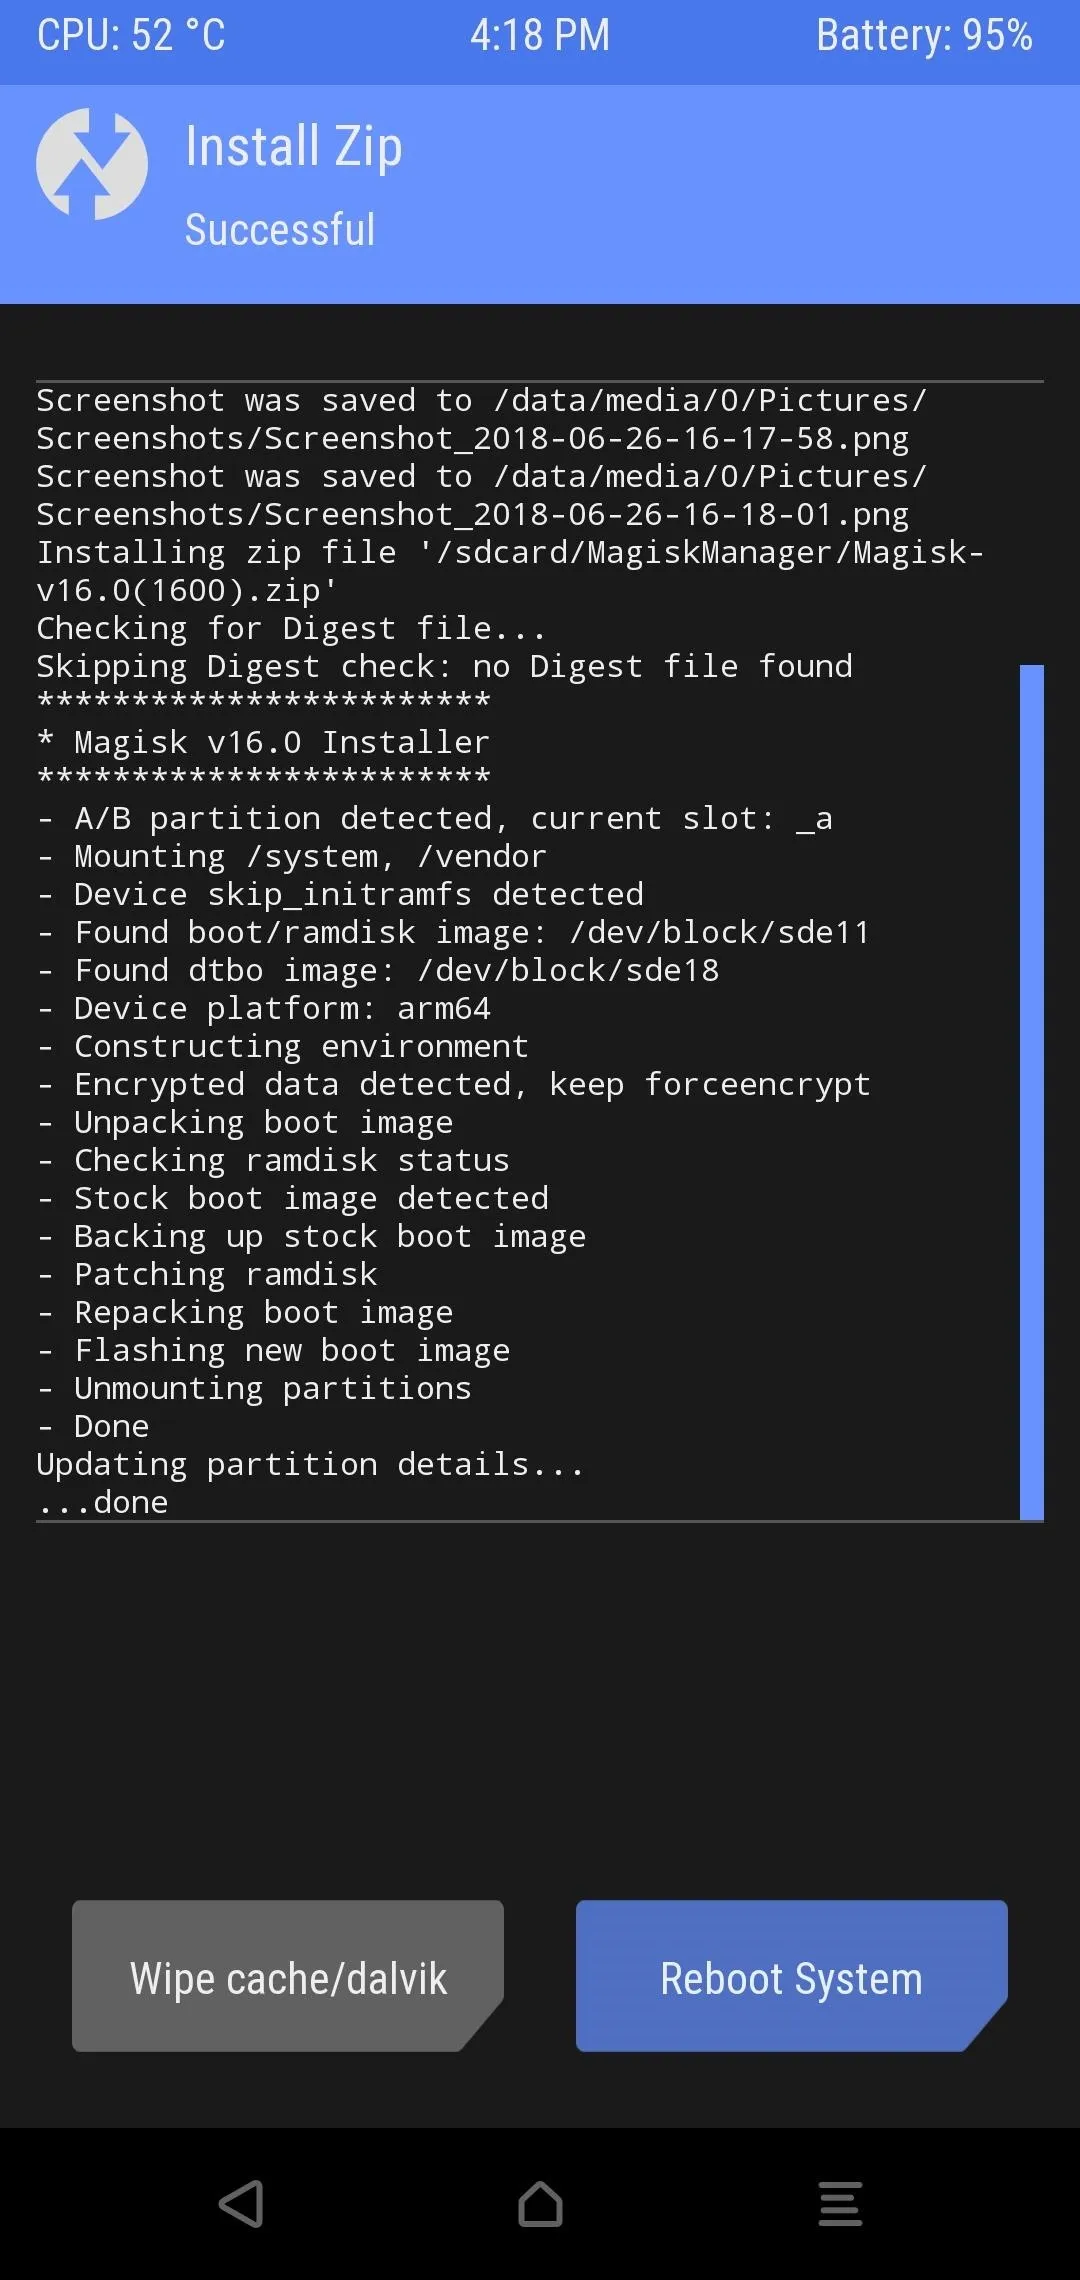Screen dimensions: 1080x2280
Task: Click the 'Backing up stock boot image' line
Action: tap(312, 1236)
